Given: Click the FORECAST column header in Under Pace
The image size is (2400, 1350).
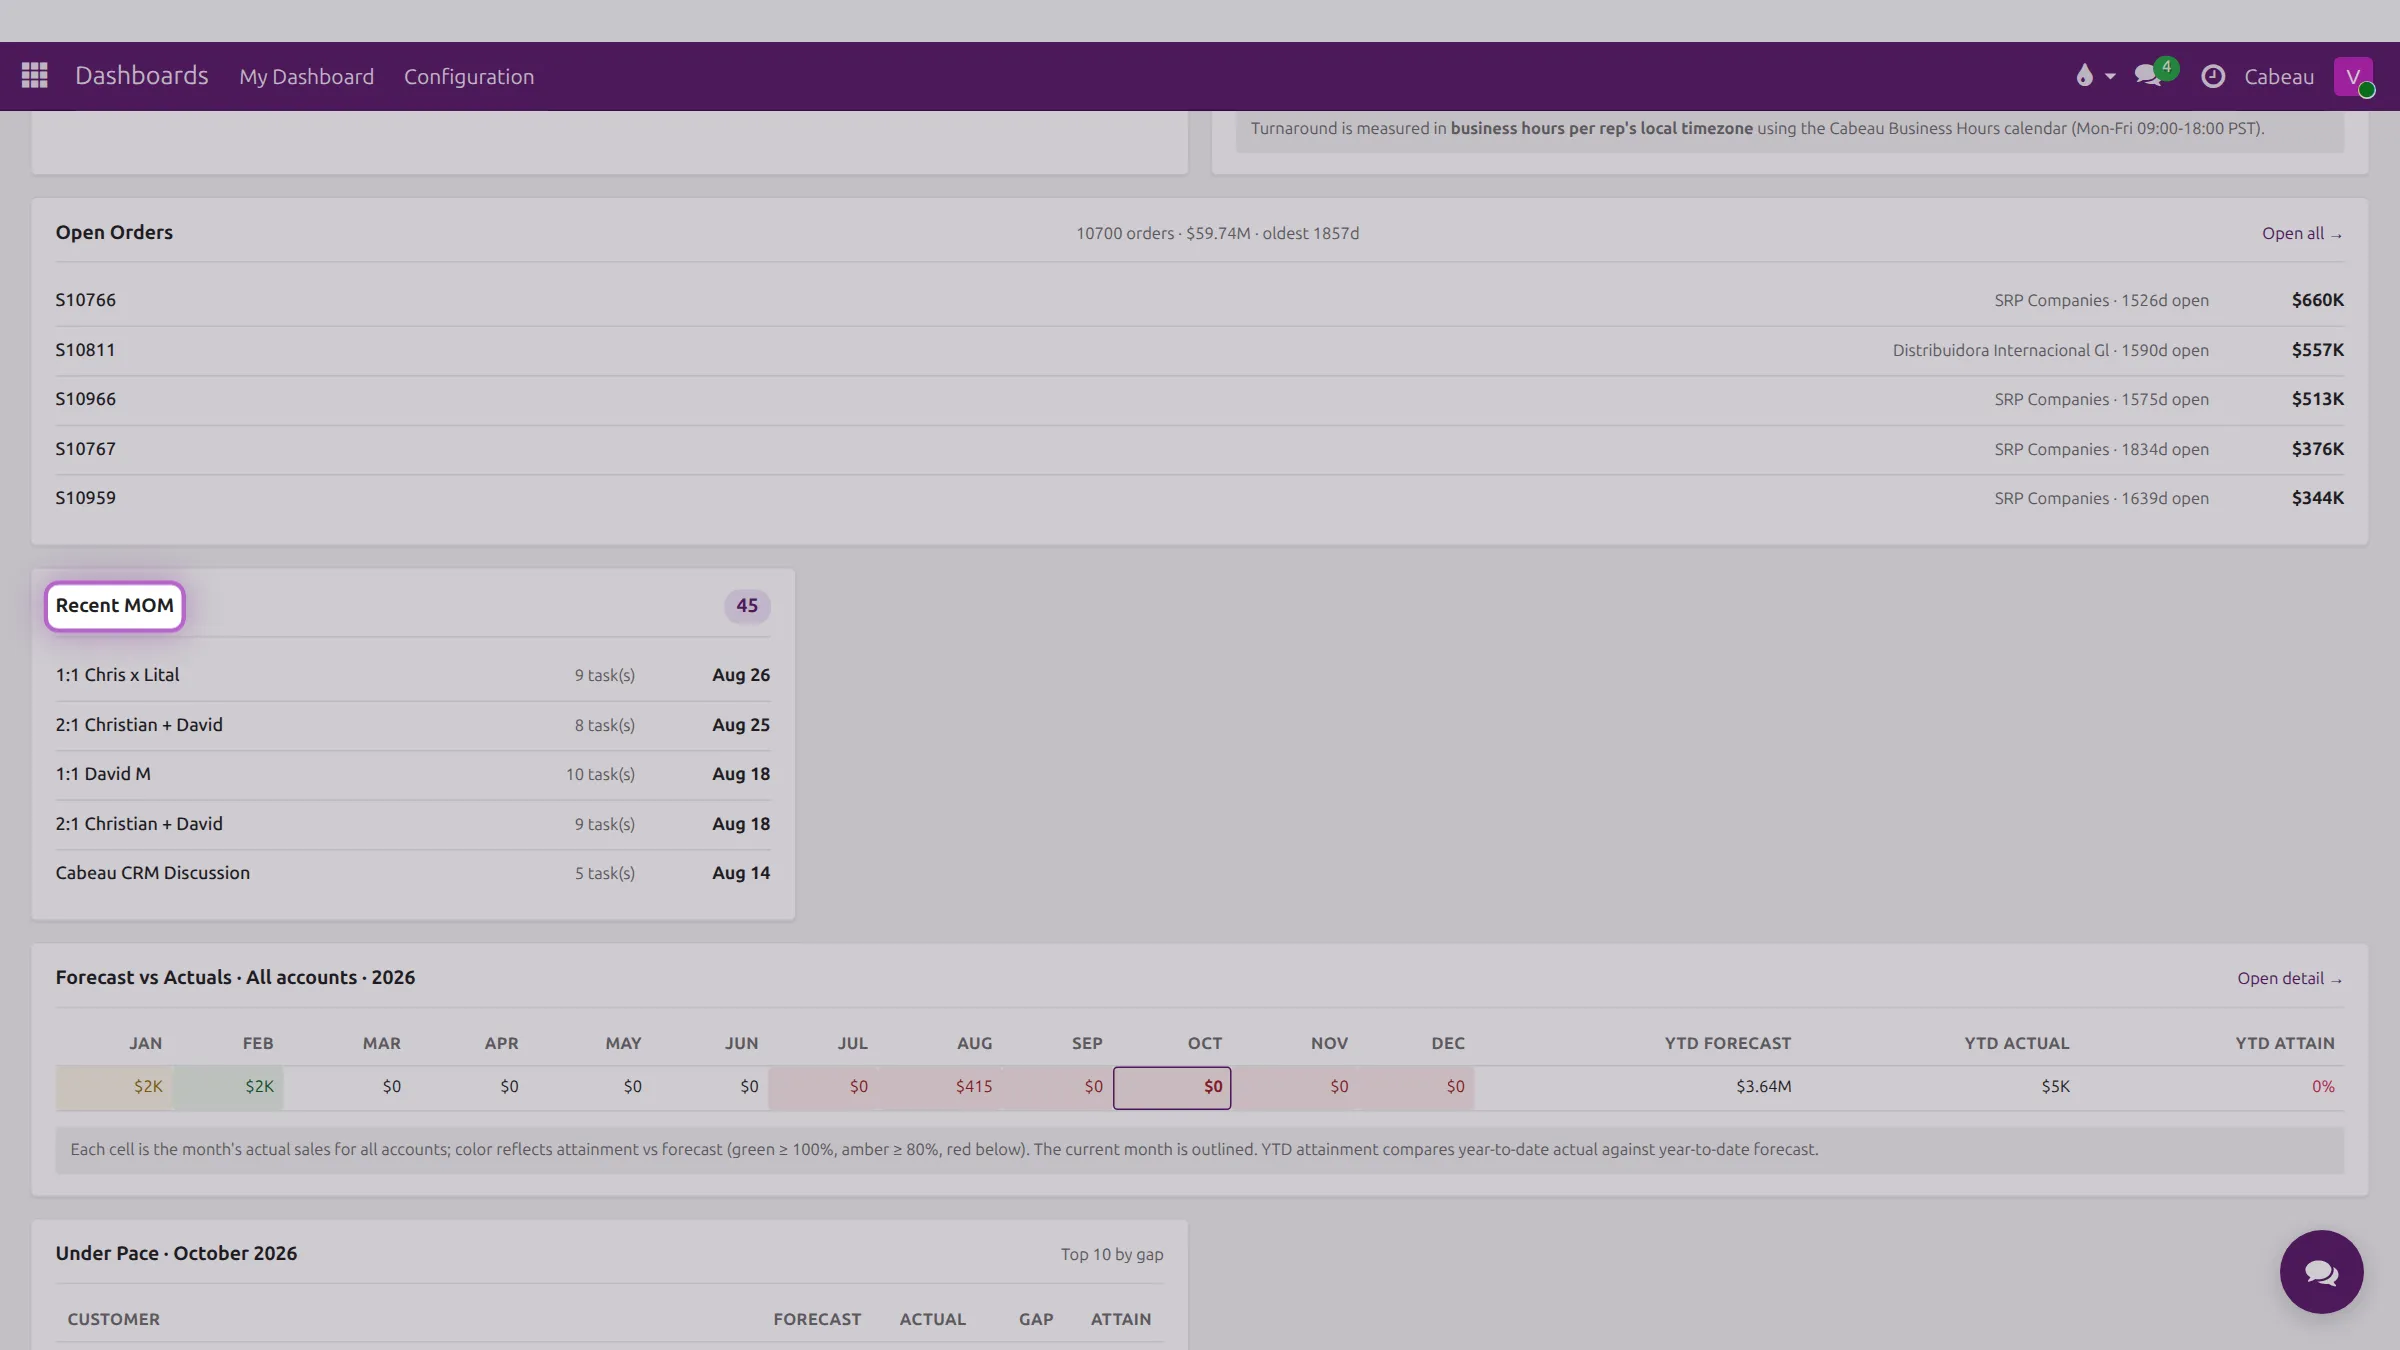Looking at the screenshot, I should 817,1319.
